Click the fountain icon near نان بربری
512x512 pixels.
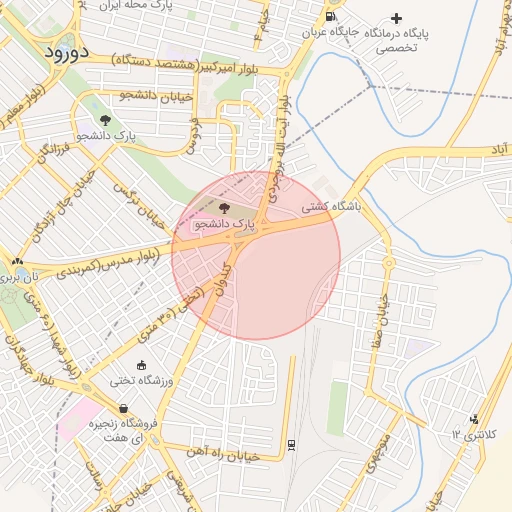17,262
